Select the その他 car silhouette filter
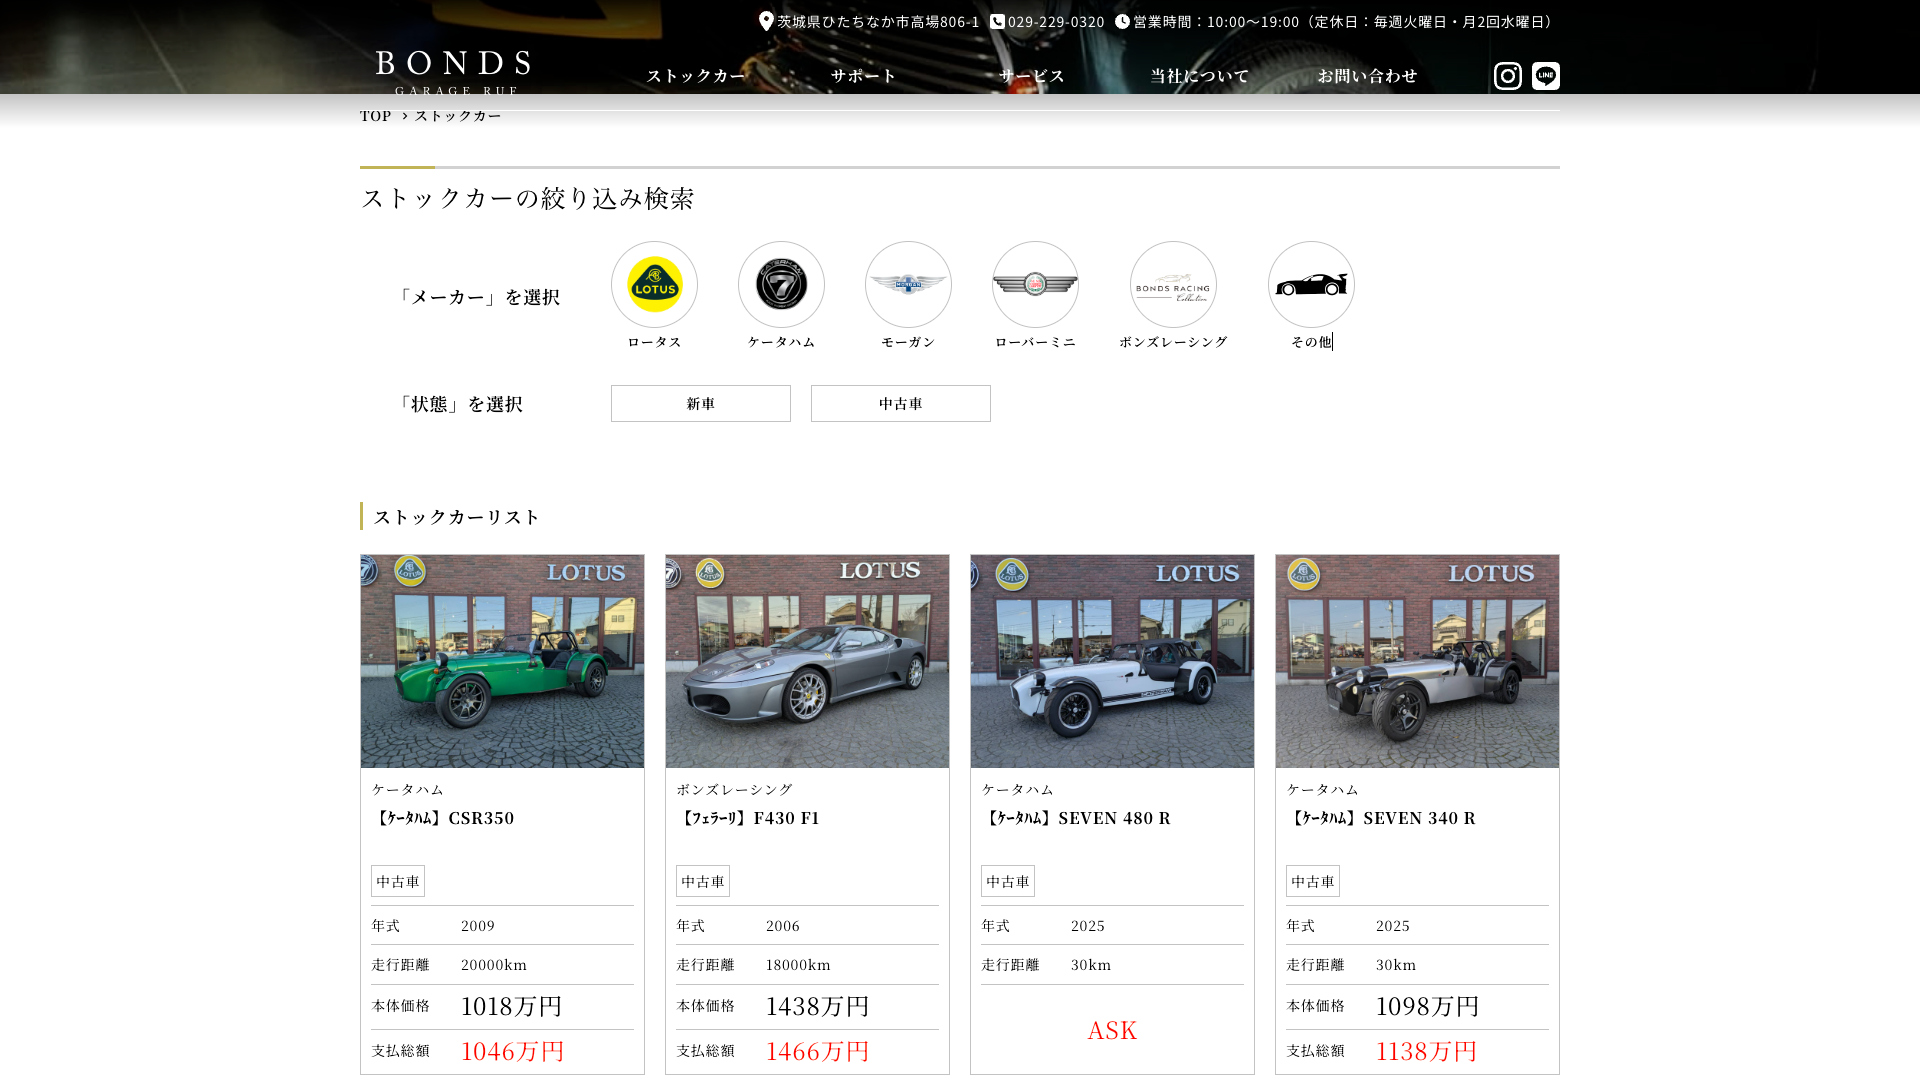The image size is (1920, 1080). tap(1311, 284)
